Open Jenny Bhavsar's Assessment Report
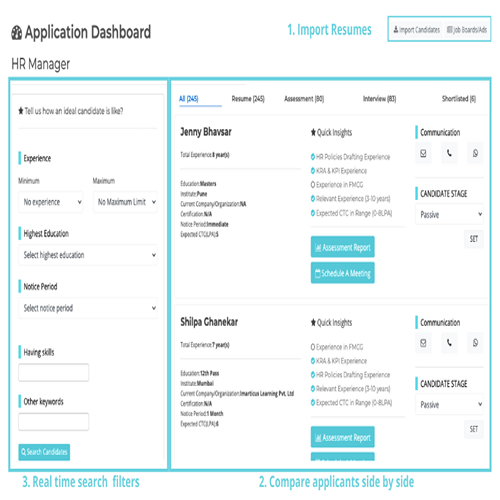Screen dimensions: 500x500 tap(342, 247)
